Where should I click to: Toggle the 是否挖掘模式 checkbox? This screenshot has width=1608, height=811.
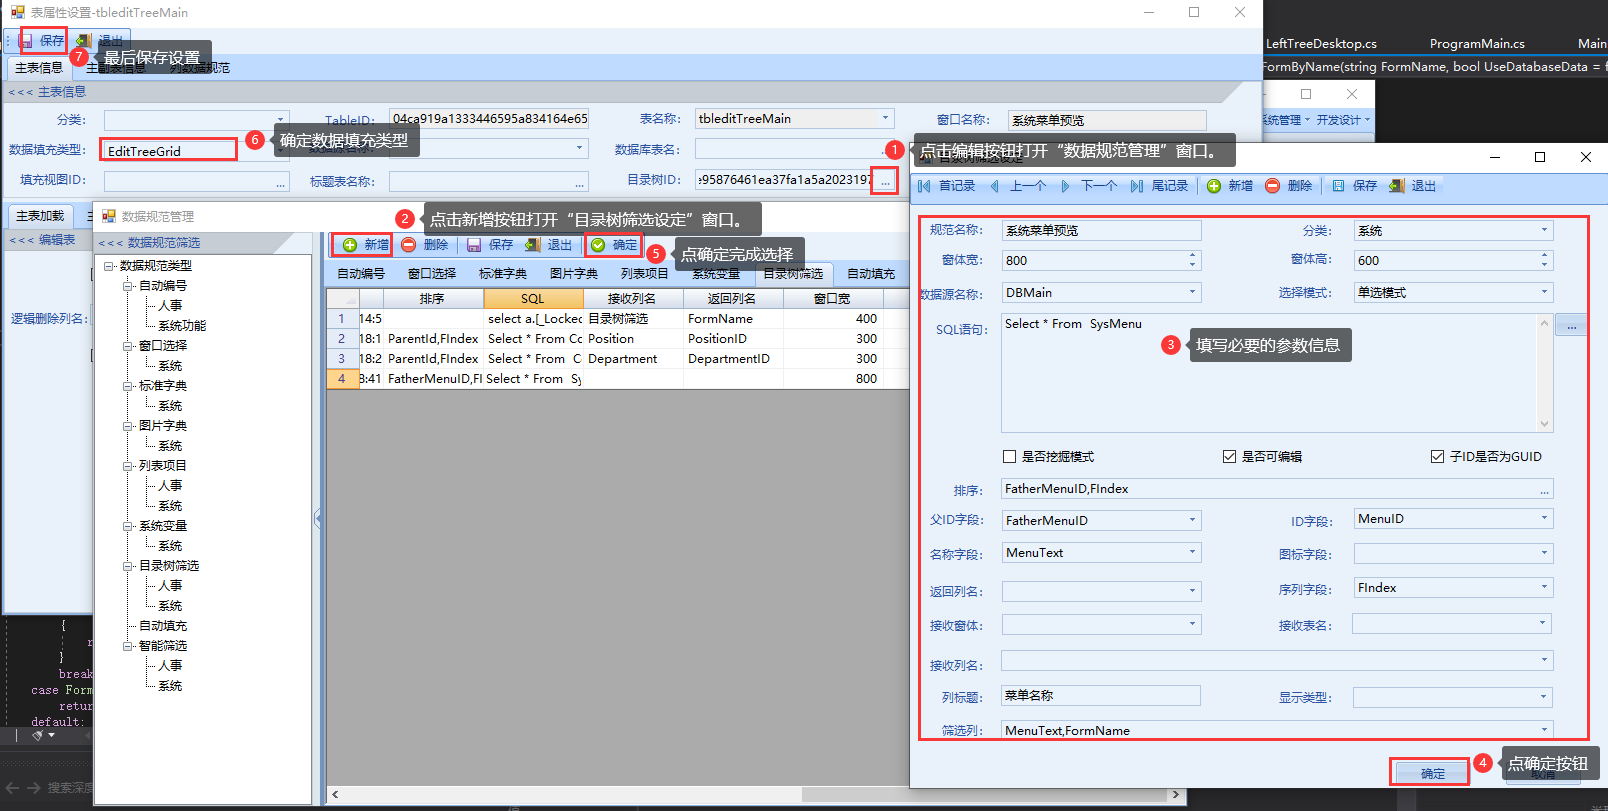click(x=1009, y=457)
